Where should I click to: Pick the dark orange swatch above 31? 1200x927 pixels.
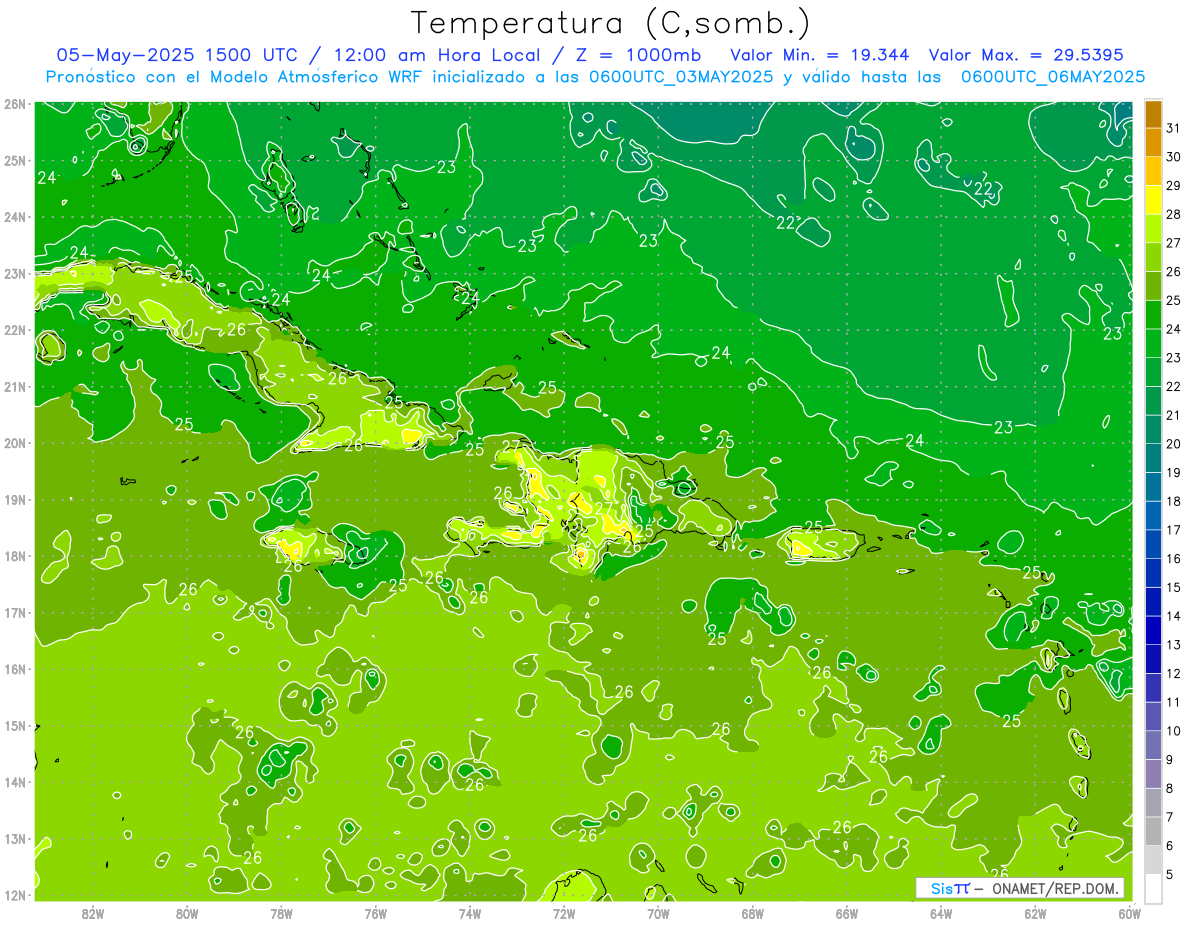pos(1154,114)
